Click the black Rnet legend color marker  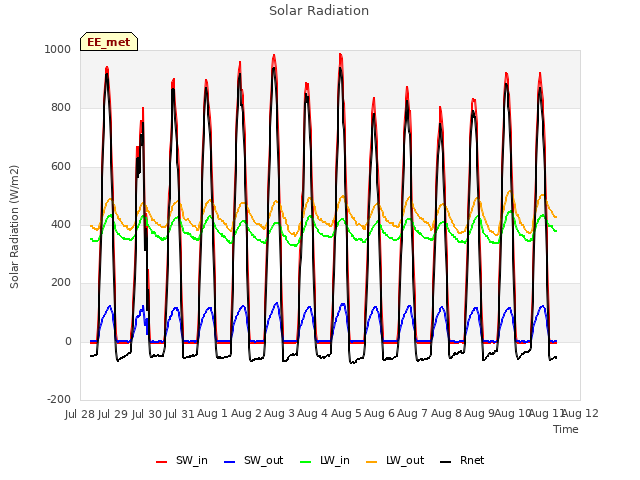click(446, 462)
